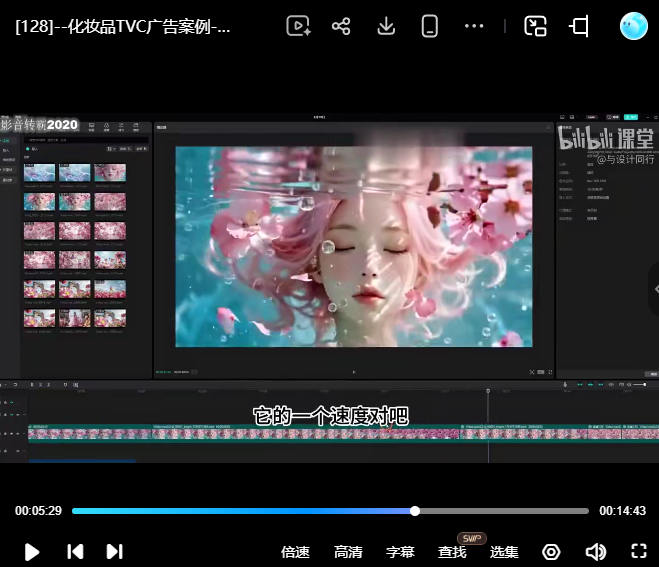This screenshot has width=659, height=567.
Task: Toggle the 字幕 subtitles option
Action: point(400,552)
